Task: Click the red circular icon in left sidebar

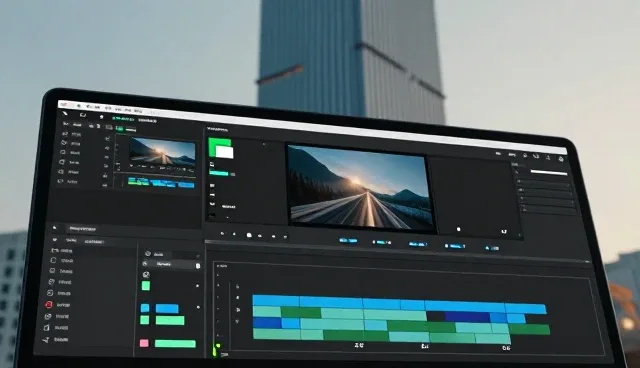Action: point(49,304)
